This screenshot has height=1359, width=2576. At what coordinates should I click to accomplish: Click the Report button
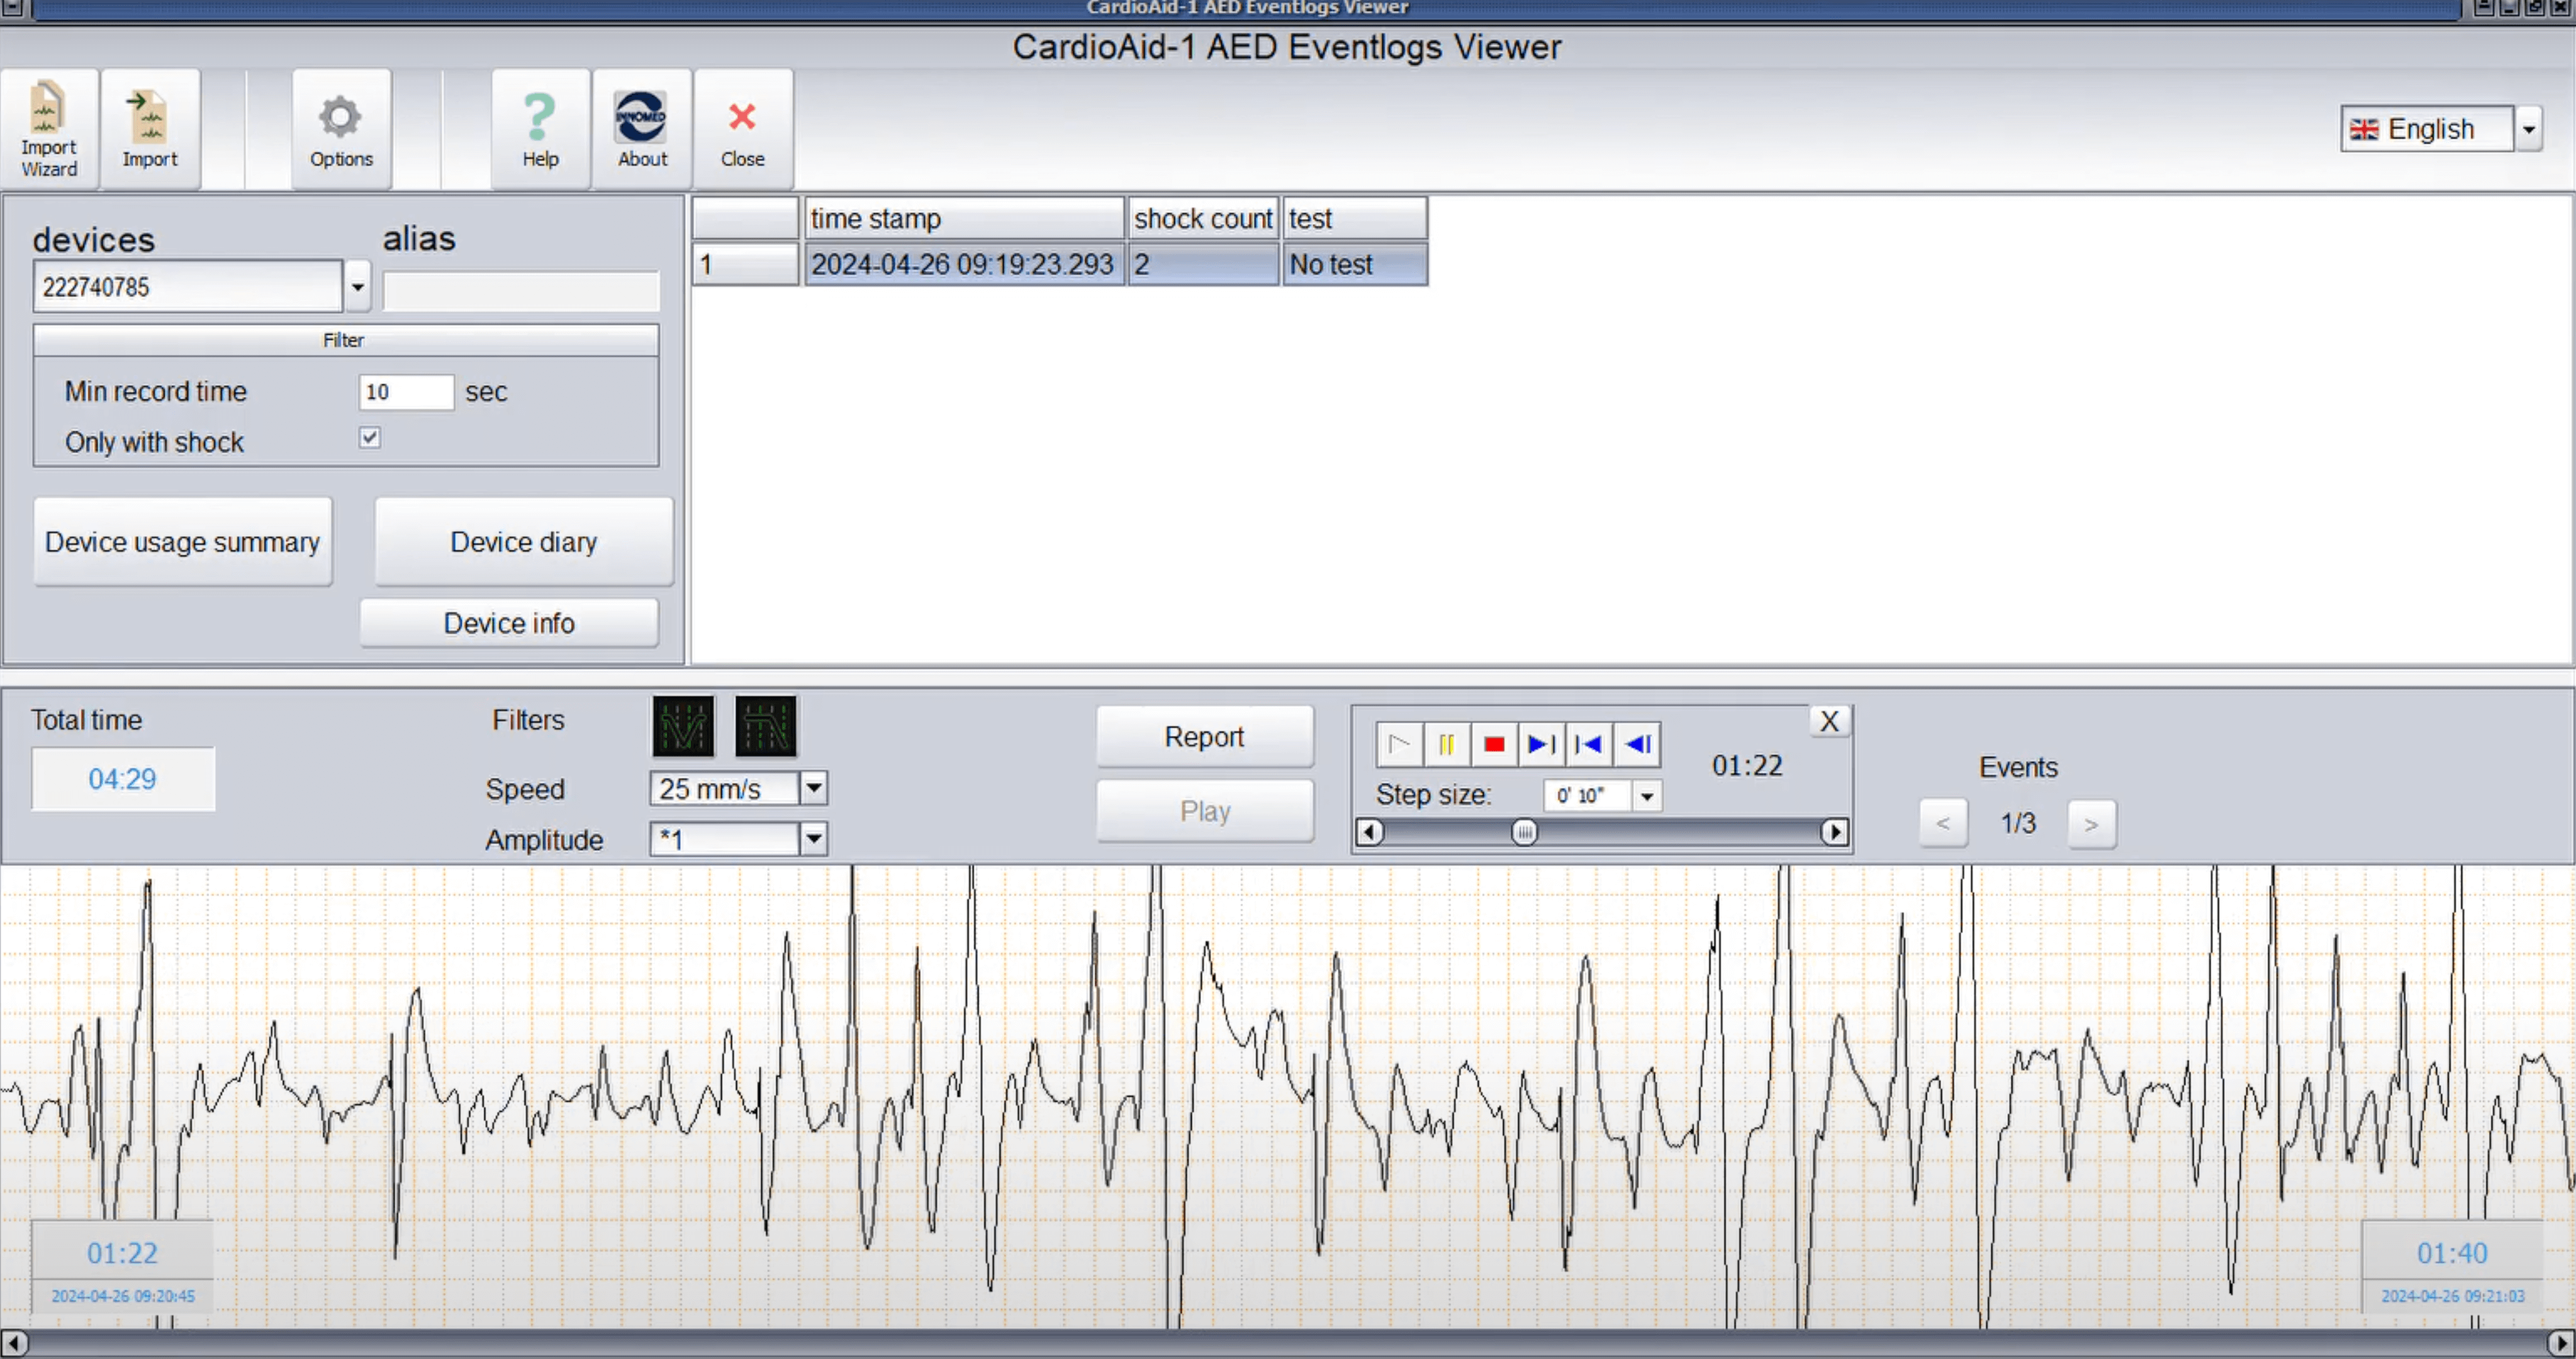click(x=1204, y=738)
